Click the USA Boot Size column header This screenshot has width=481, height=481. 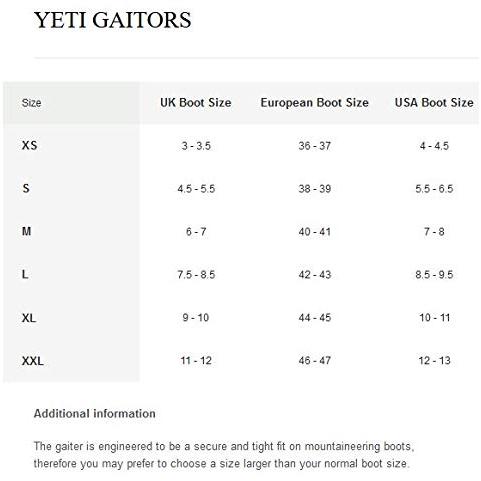(x=434, y=103)
